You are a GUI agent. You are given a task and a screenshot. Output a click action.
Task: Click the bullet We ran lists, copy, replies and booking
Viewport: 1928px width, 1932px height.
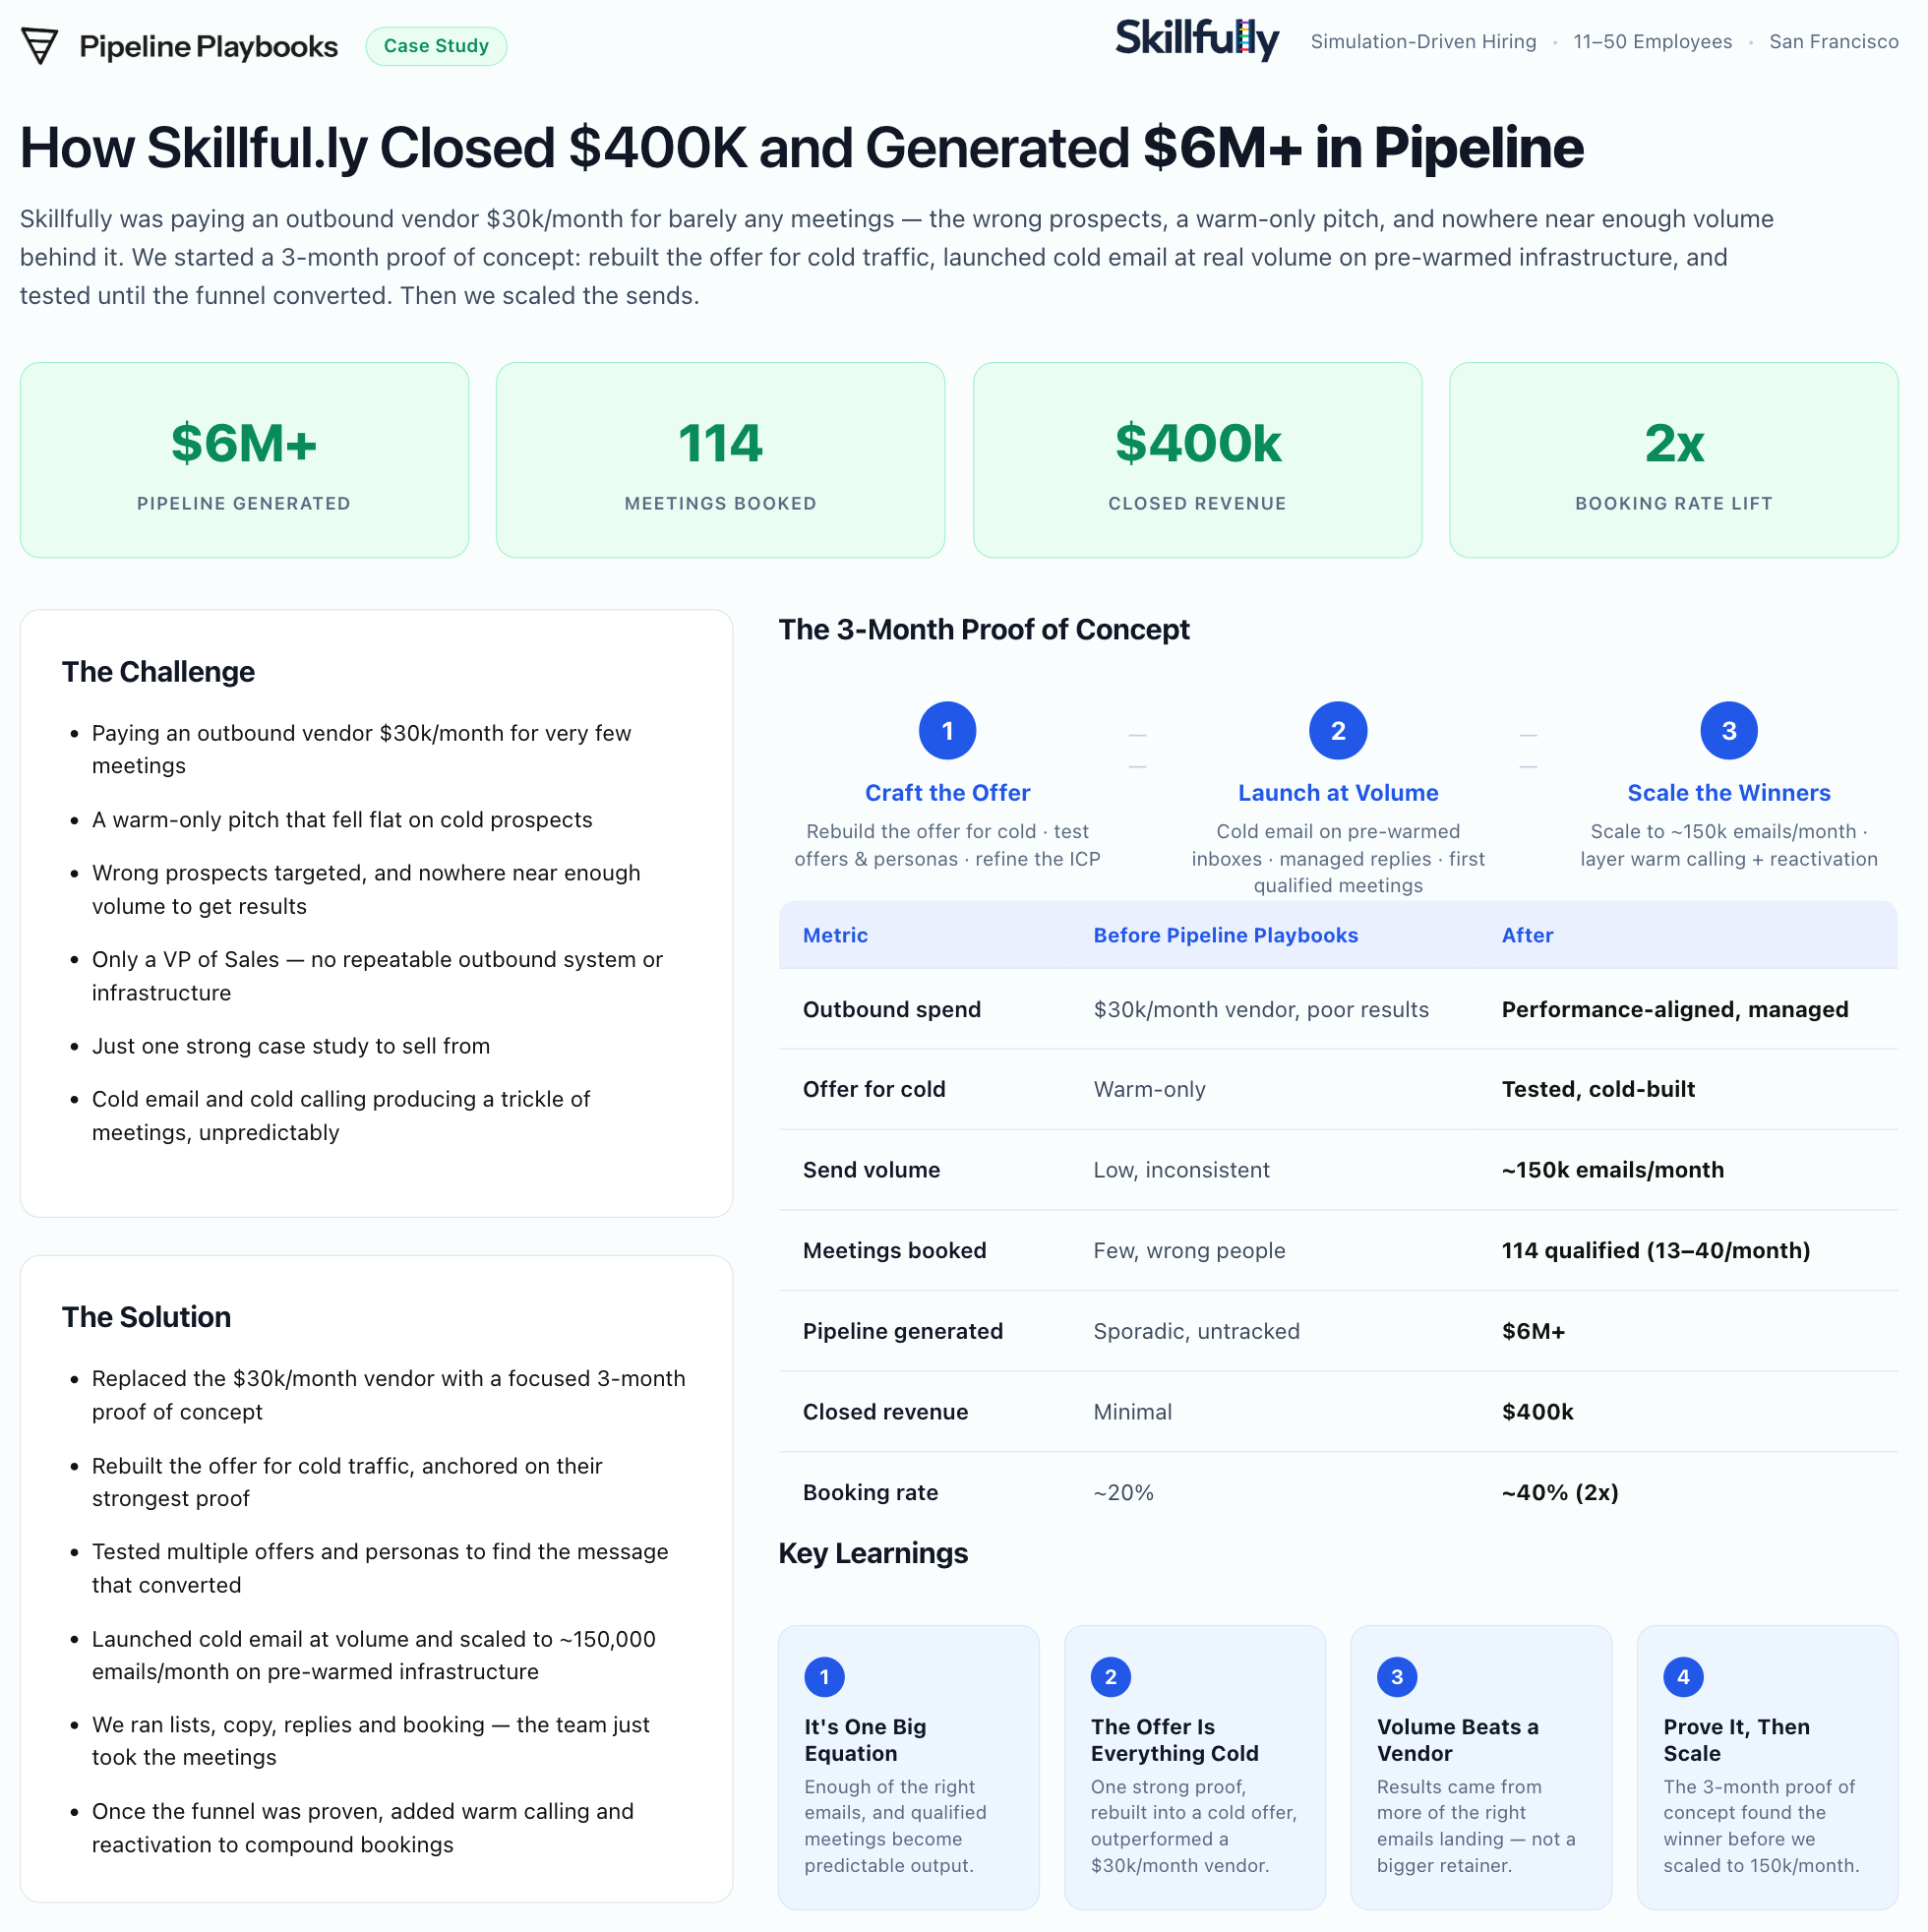pyautogui.click(x=370, y=1741)
